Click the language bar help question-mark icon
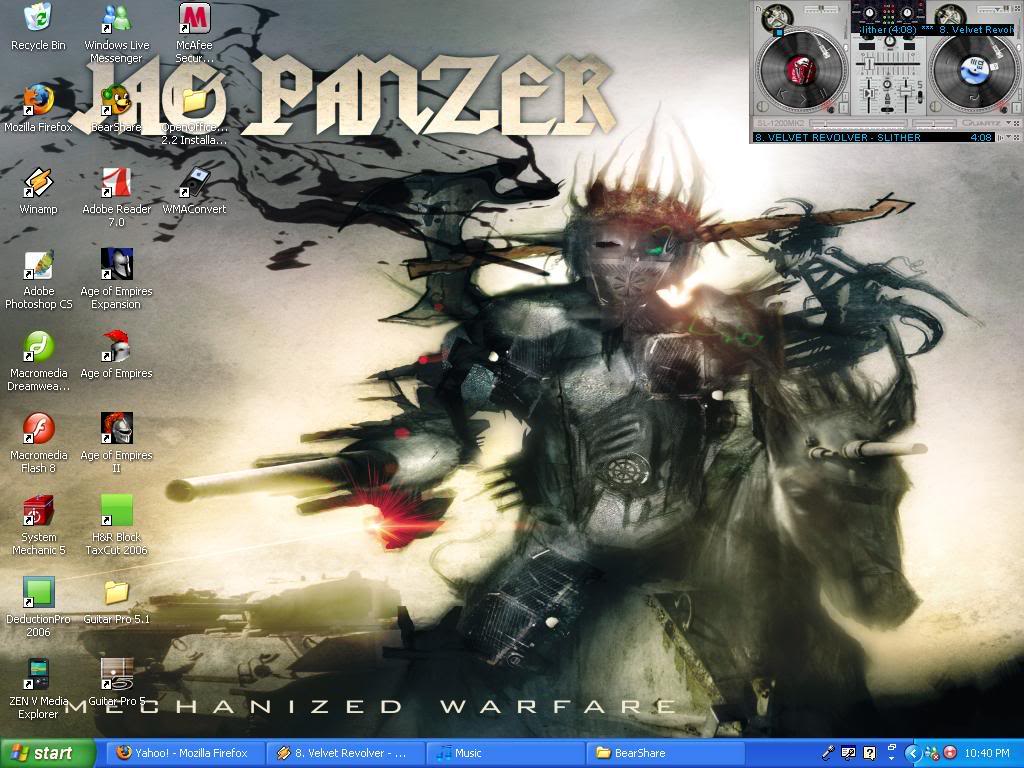Screen dimensions: 1024x768 coord(869,753)
